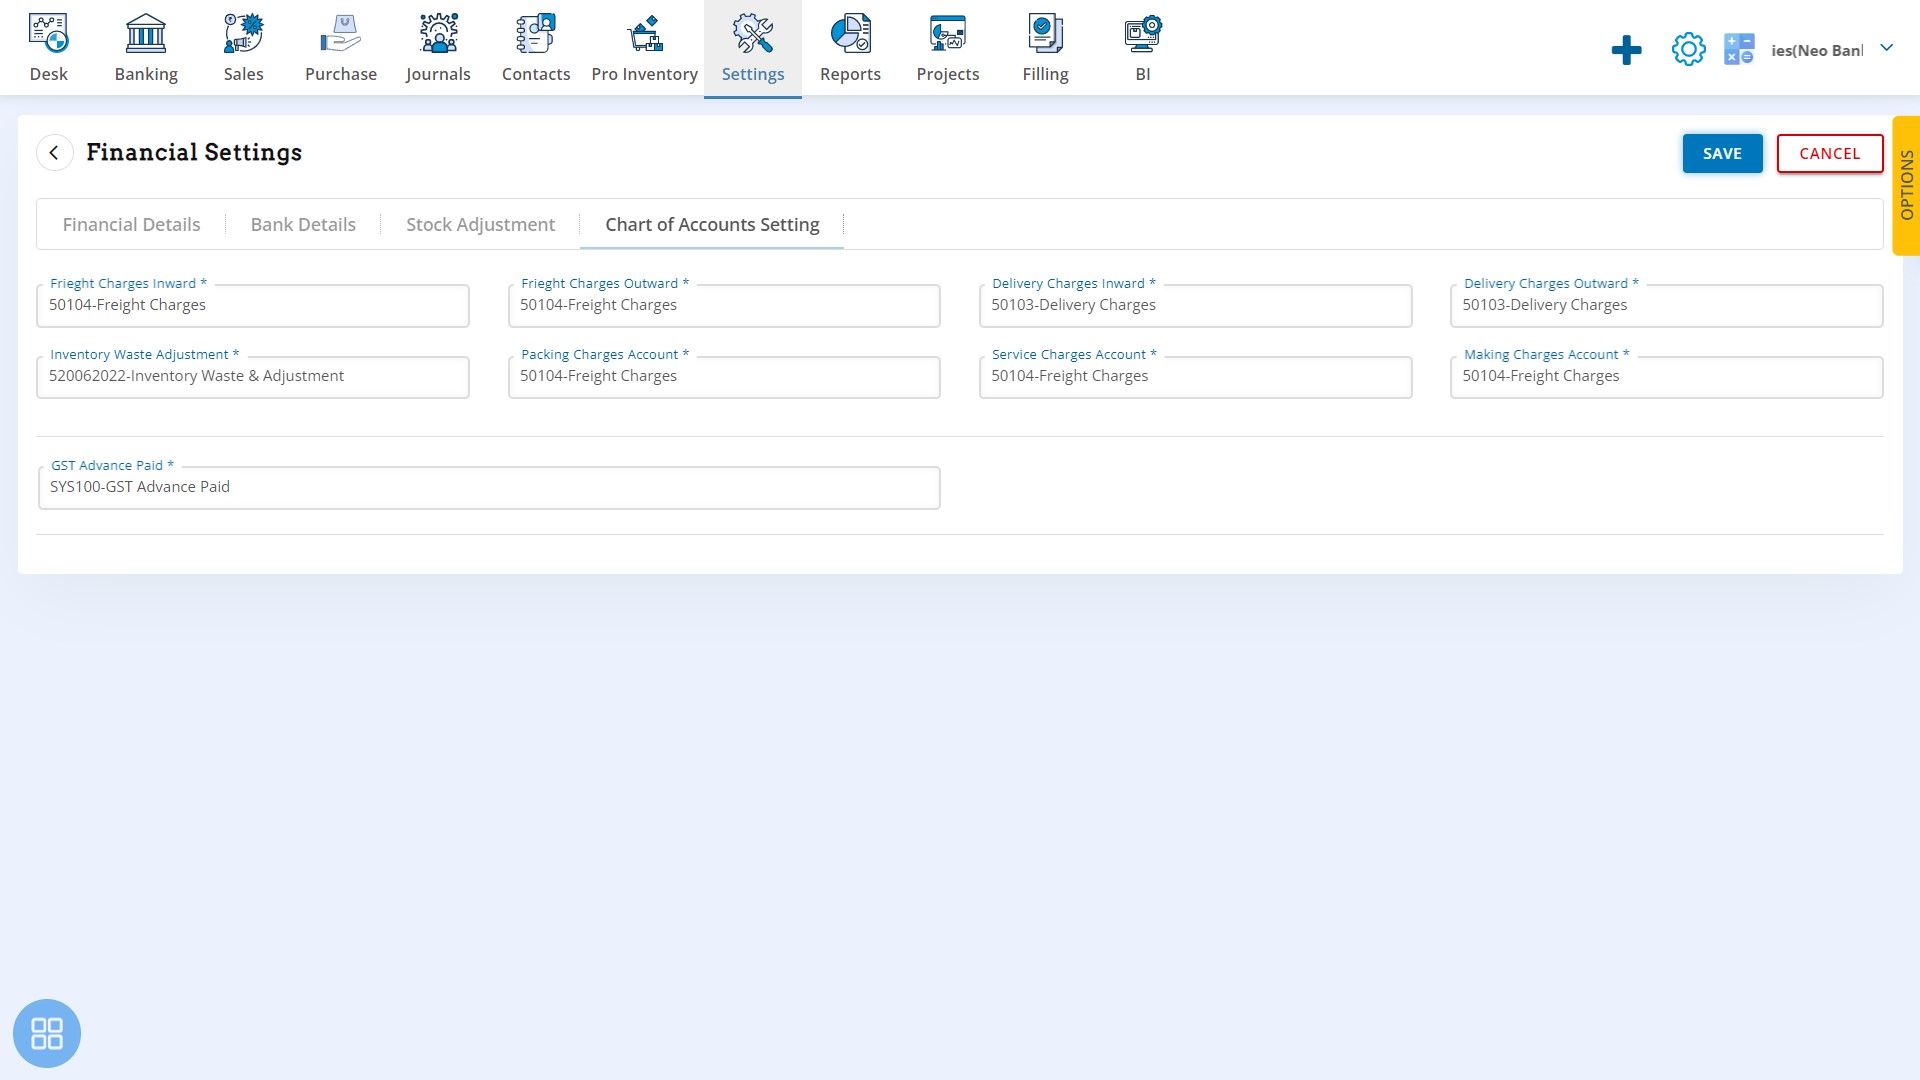This screenshot has width=1920, height=1080.
Task: Open the Pro Inventory module
Action: pyautogui.click(x=645, y=49)
